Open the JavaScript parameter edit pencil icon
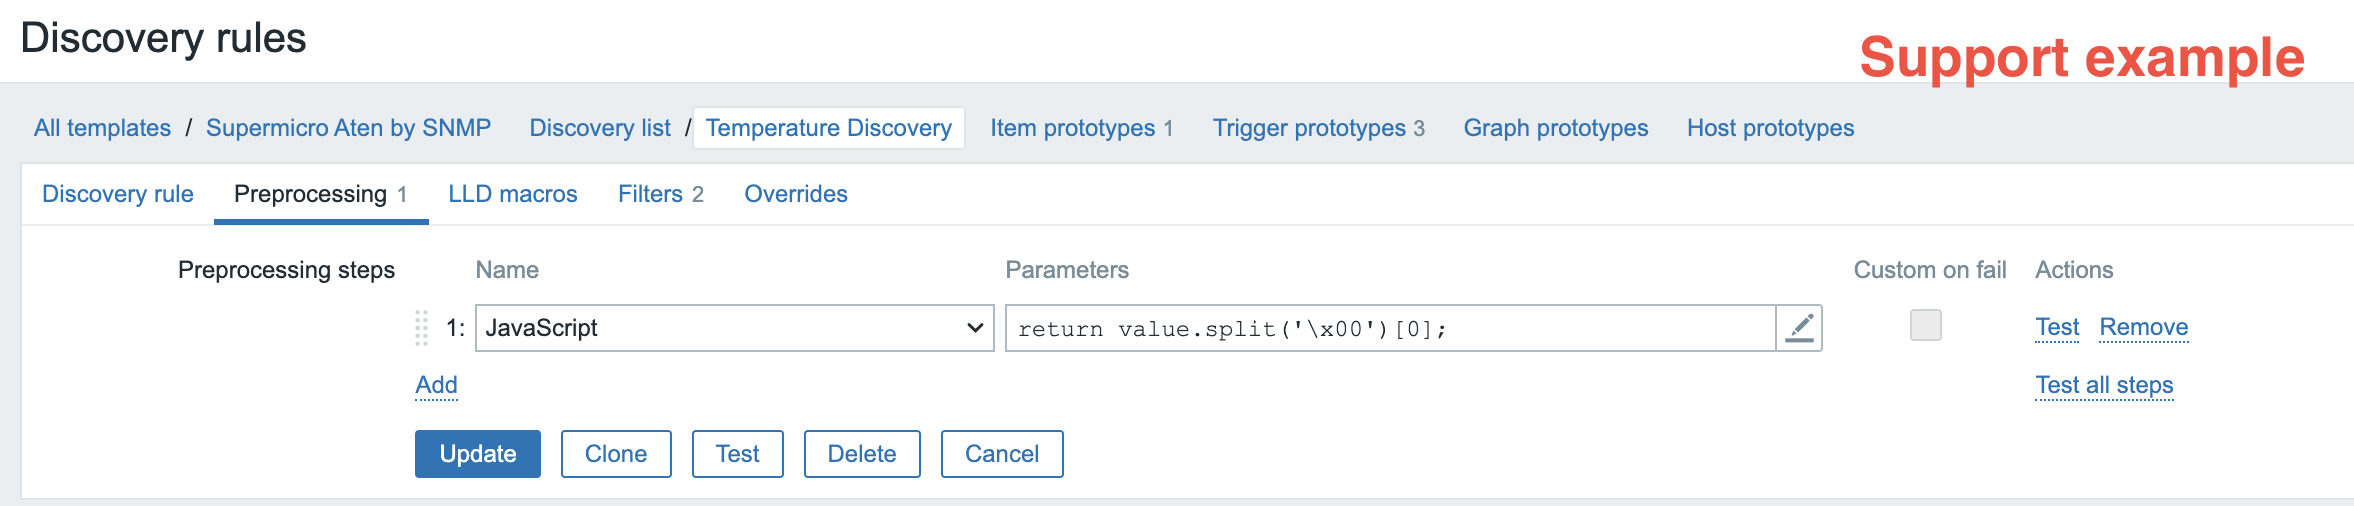 click(x=1799, y=328)
